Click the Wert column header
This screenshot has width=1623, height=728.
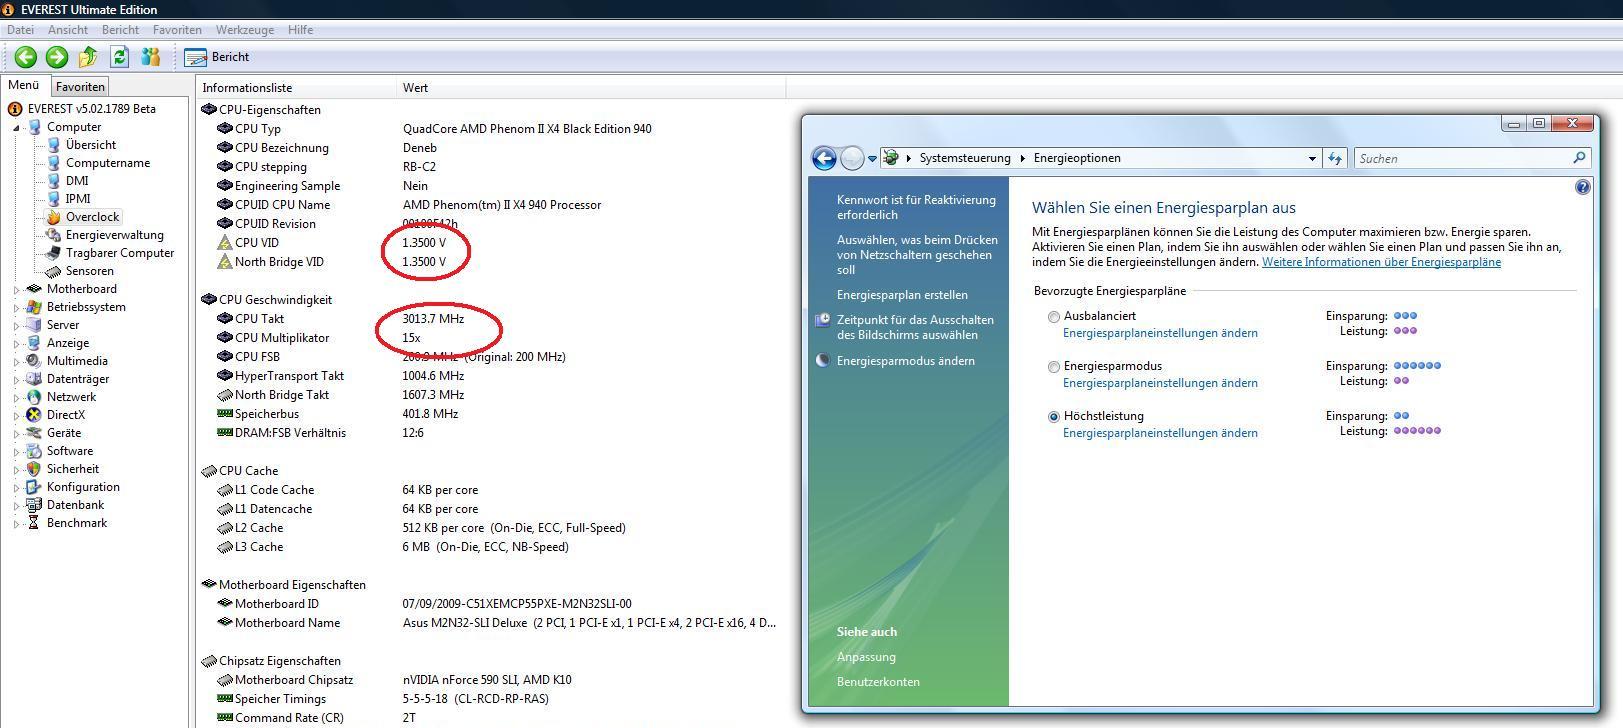point(591,88)
